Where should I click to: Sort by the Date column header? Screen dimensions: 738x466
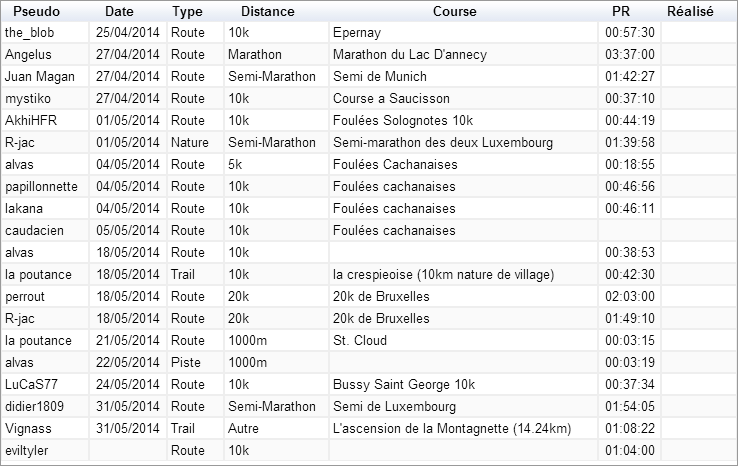[x=119, y=11]
